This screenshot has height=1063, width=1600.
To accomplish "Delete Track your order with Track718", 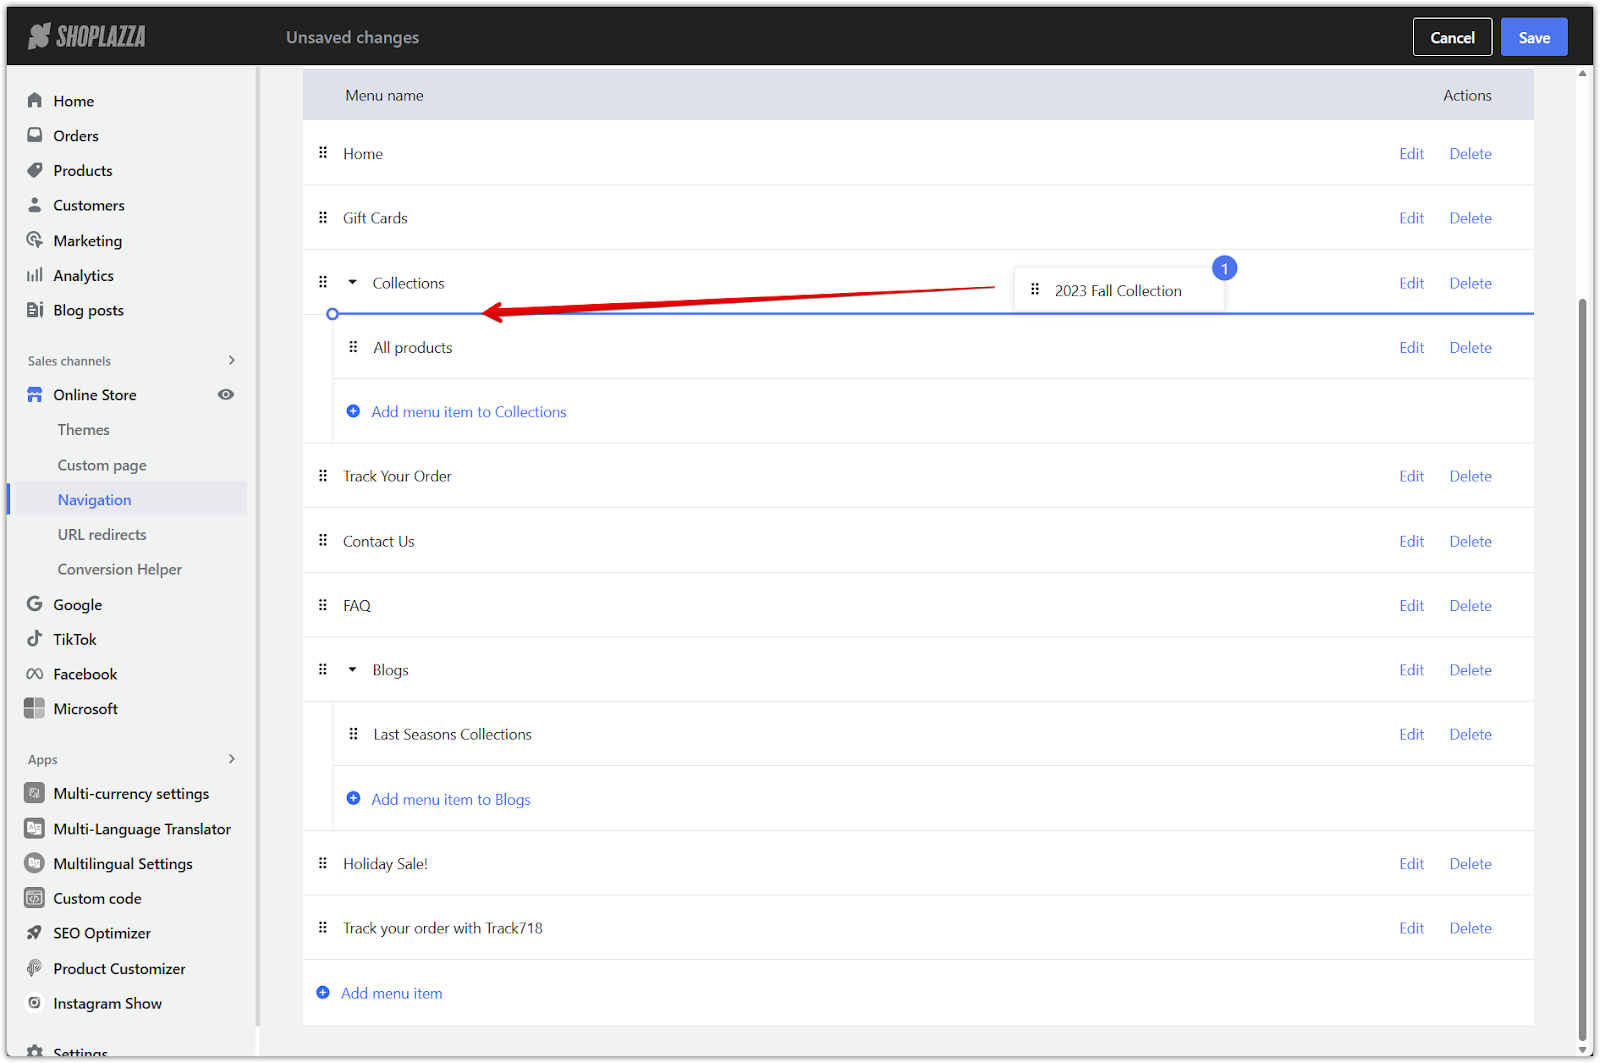I will (x=1470, y=928).
